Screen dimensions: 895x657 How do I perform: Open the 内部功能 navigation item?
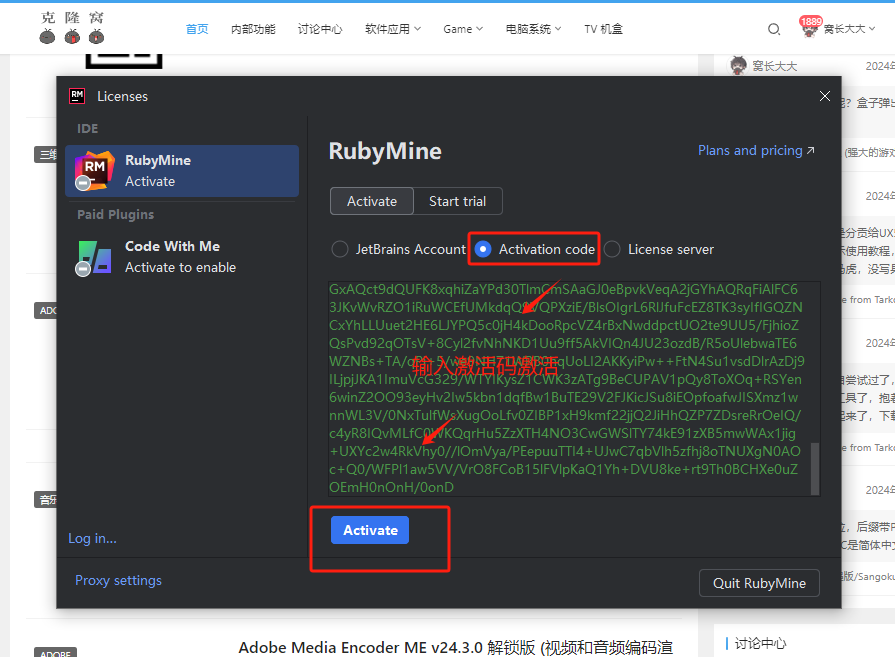253,29
